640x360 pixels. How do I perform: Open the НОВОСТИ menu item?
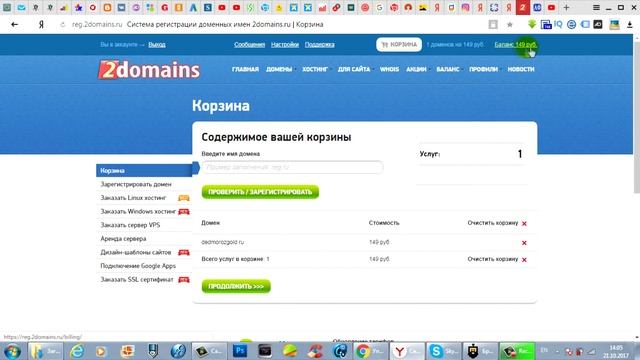pyautogui.click(x=521, y=69)
